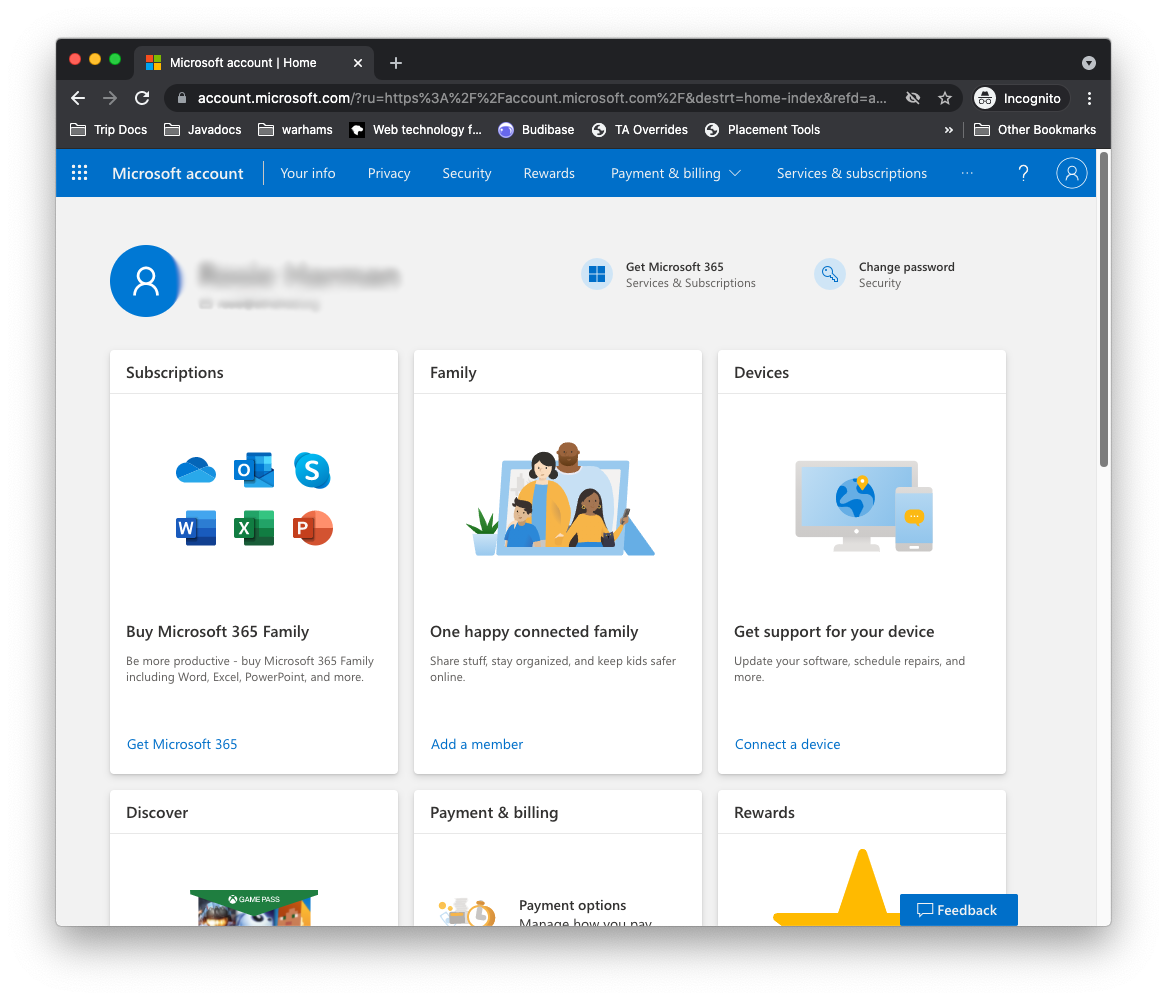Image resolution: width=1167 pixels, height=1000 pixels.
Task: Click the Add a member link
Action: coord(477,743)
